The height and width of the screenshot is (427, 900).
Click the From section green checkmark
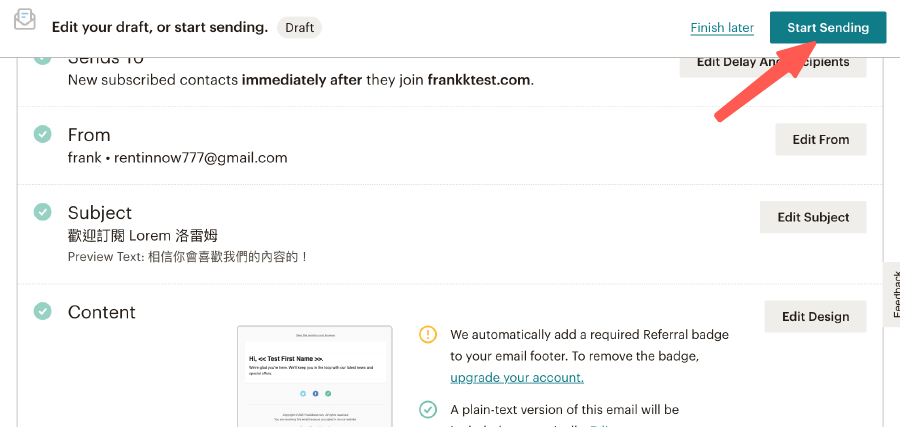click(x=43, y=134)
